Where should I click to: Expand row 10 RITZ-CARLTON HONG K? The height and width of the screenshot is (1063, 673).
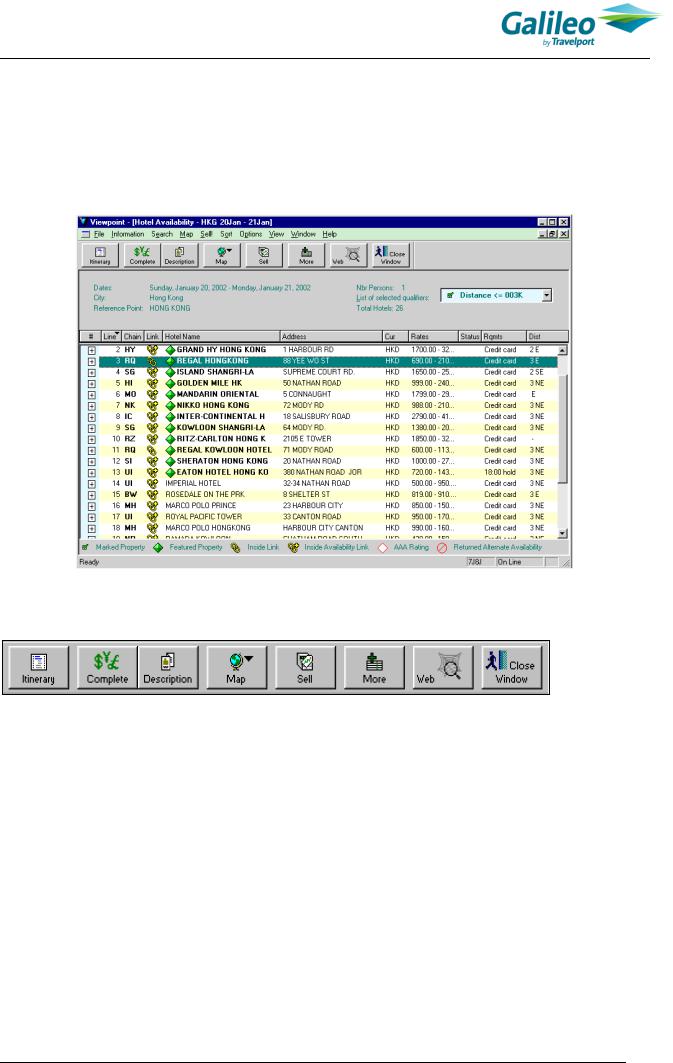click(91, 439)
